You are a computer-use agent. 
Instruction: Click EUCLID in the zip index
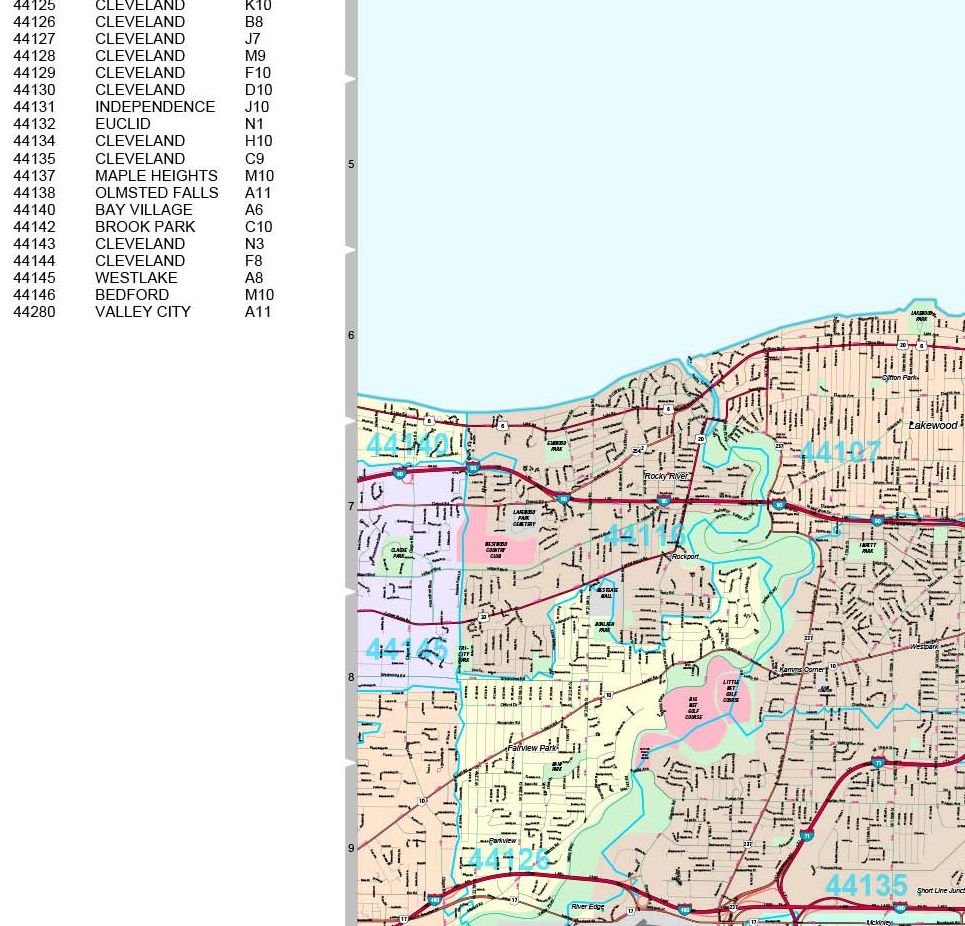(x=122, y=124)
